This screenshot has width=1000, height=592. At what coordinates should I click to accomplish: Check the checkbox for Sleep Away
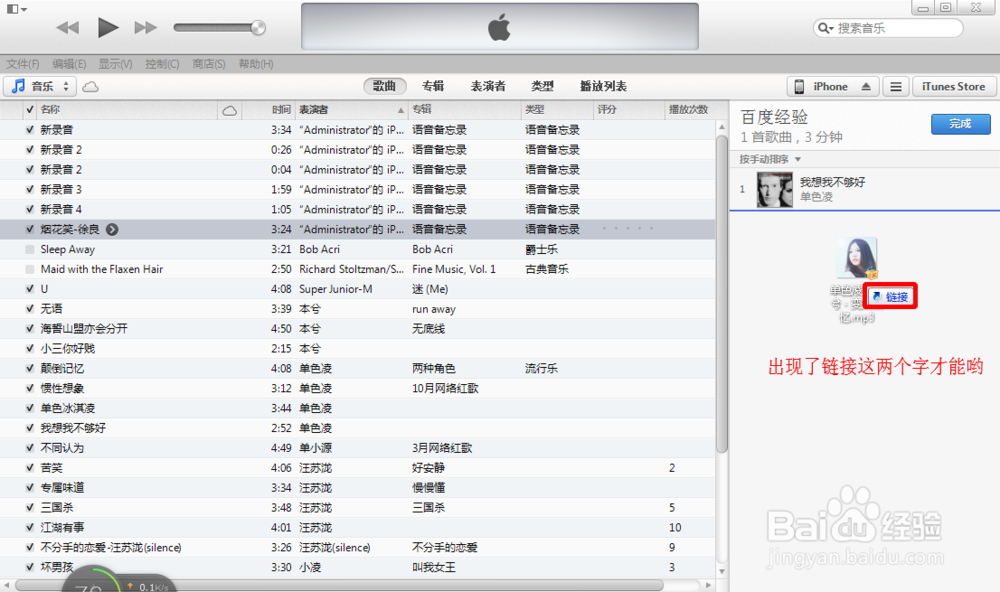point(29,249)
